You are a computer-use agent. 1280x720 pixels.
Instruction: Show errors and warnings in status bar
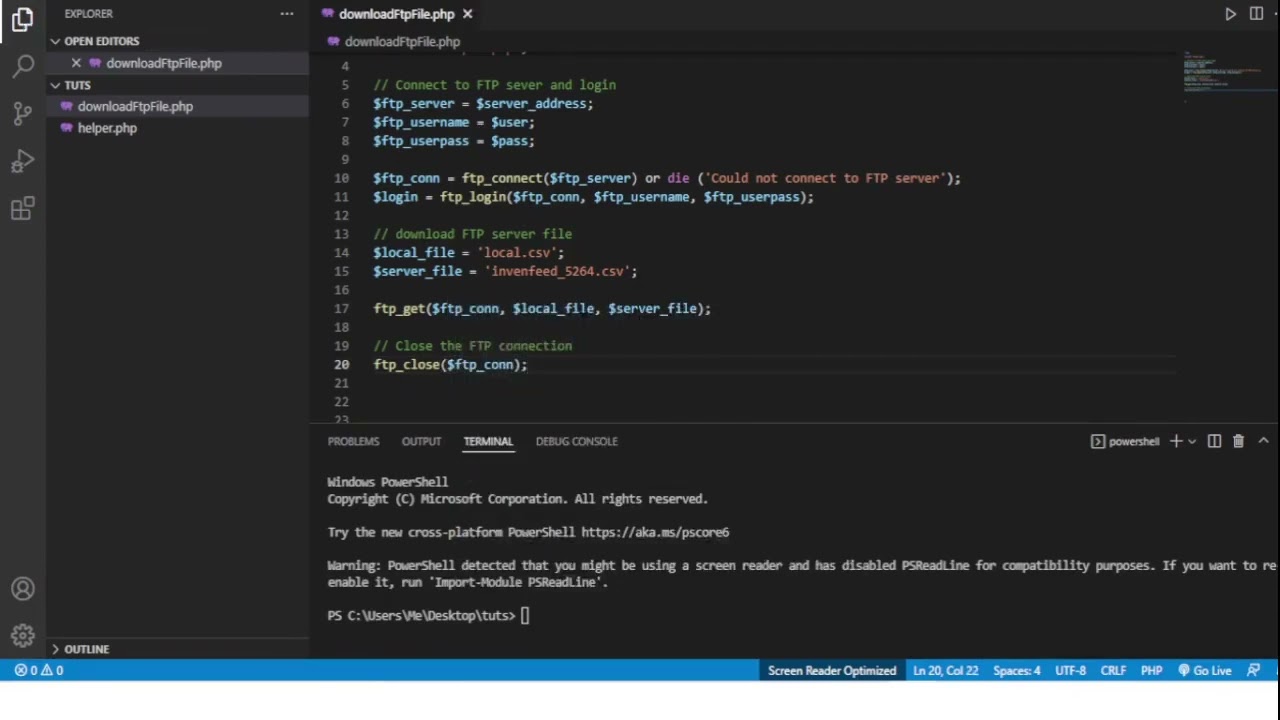[39, 670]
